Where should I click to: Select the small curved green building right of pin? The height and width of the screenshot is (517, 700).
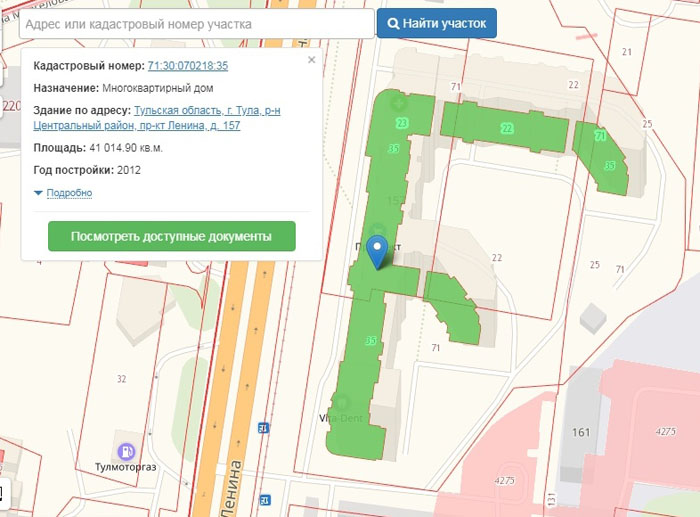tap(454, 307)
